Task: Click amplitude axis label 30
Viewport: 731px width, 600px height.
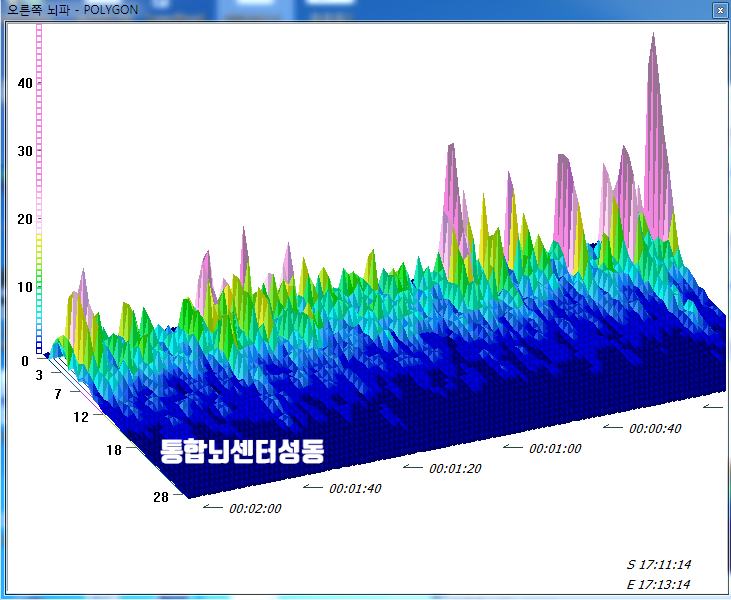Action: [x=25, y=151]
